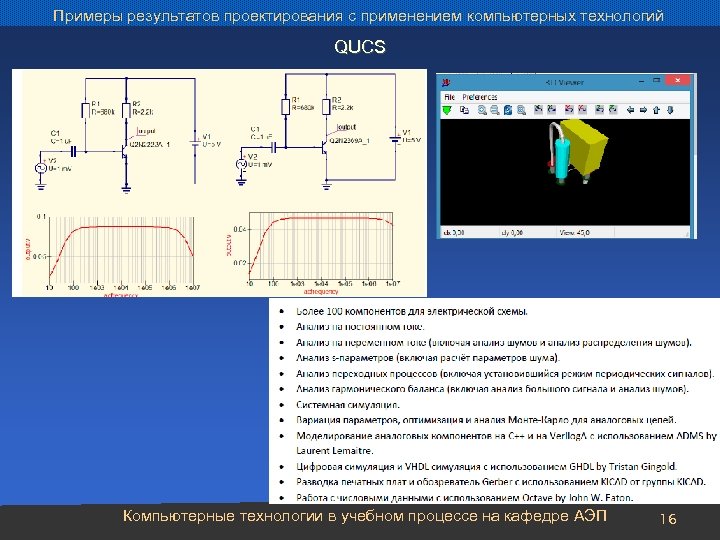Click the bullet starting 'Цифровая симуляция и VHDL'
Image resolution: width=720 pixels, height=540 pixels.
point(486,467)
